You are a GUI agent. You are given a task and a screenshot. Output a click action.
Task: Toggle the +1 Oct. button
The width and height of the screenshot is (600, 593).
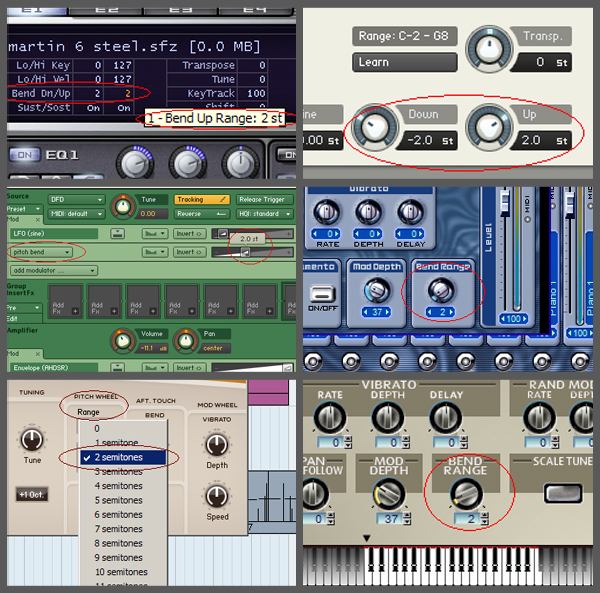32,494
